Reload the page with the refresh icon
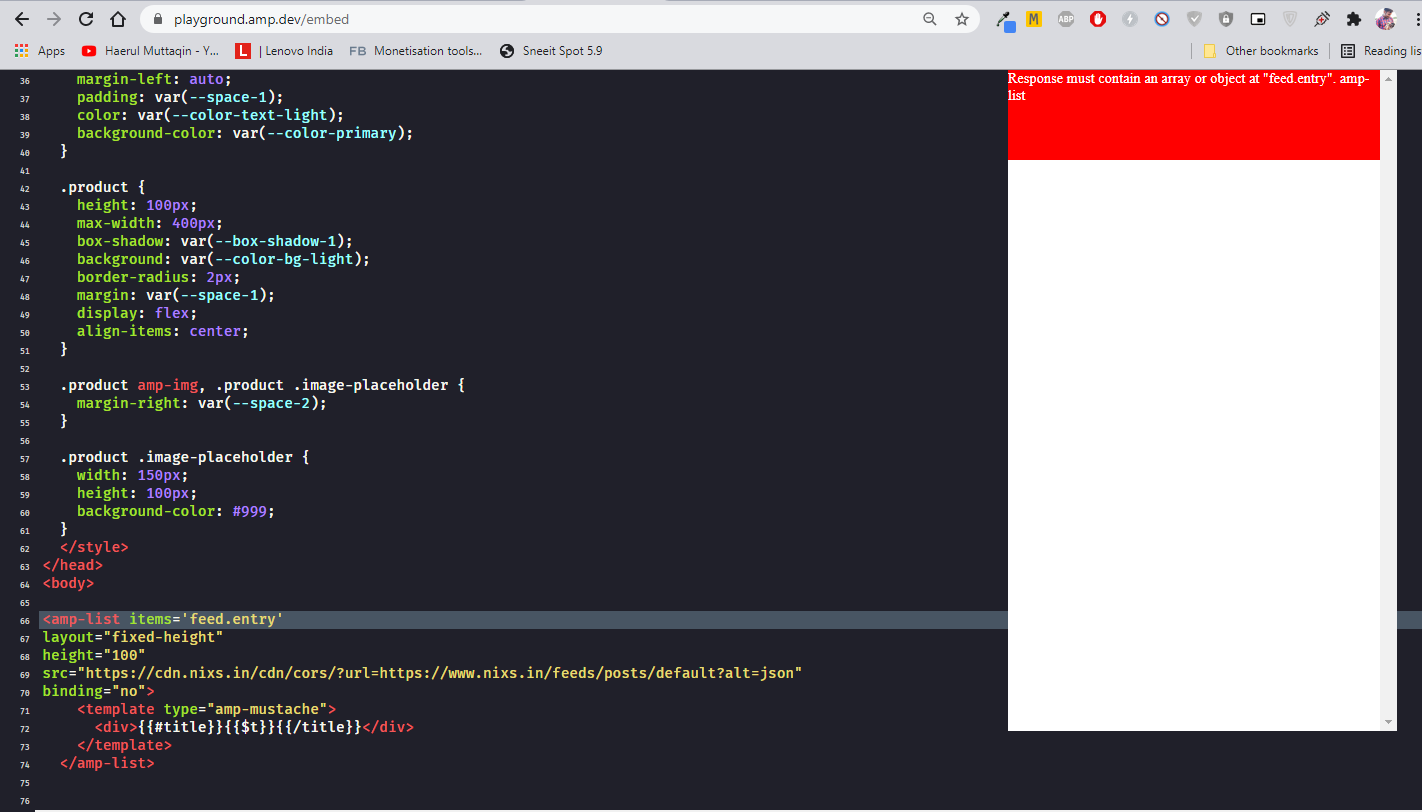1422x812 pixels. (86, 19)
